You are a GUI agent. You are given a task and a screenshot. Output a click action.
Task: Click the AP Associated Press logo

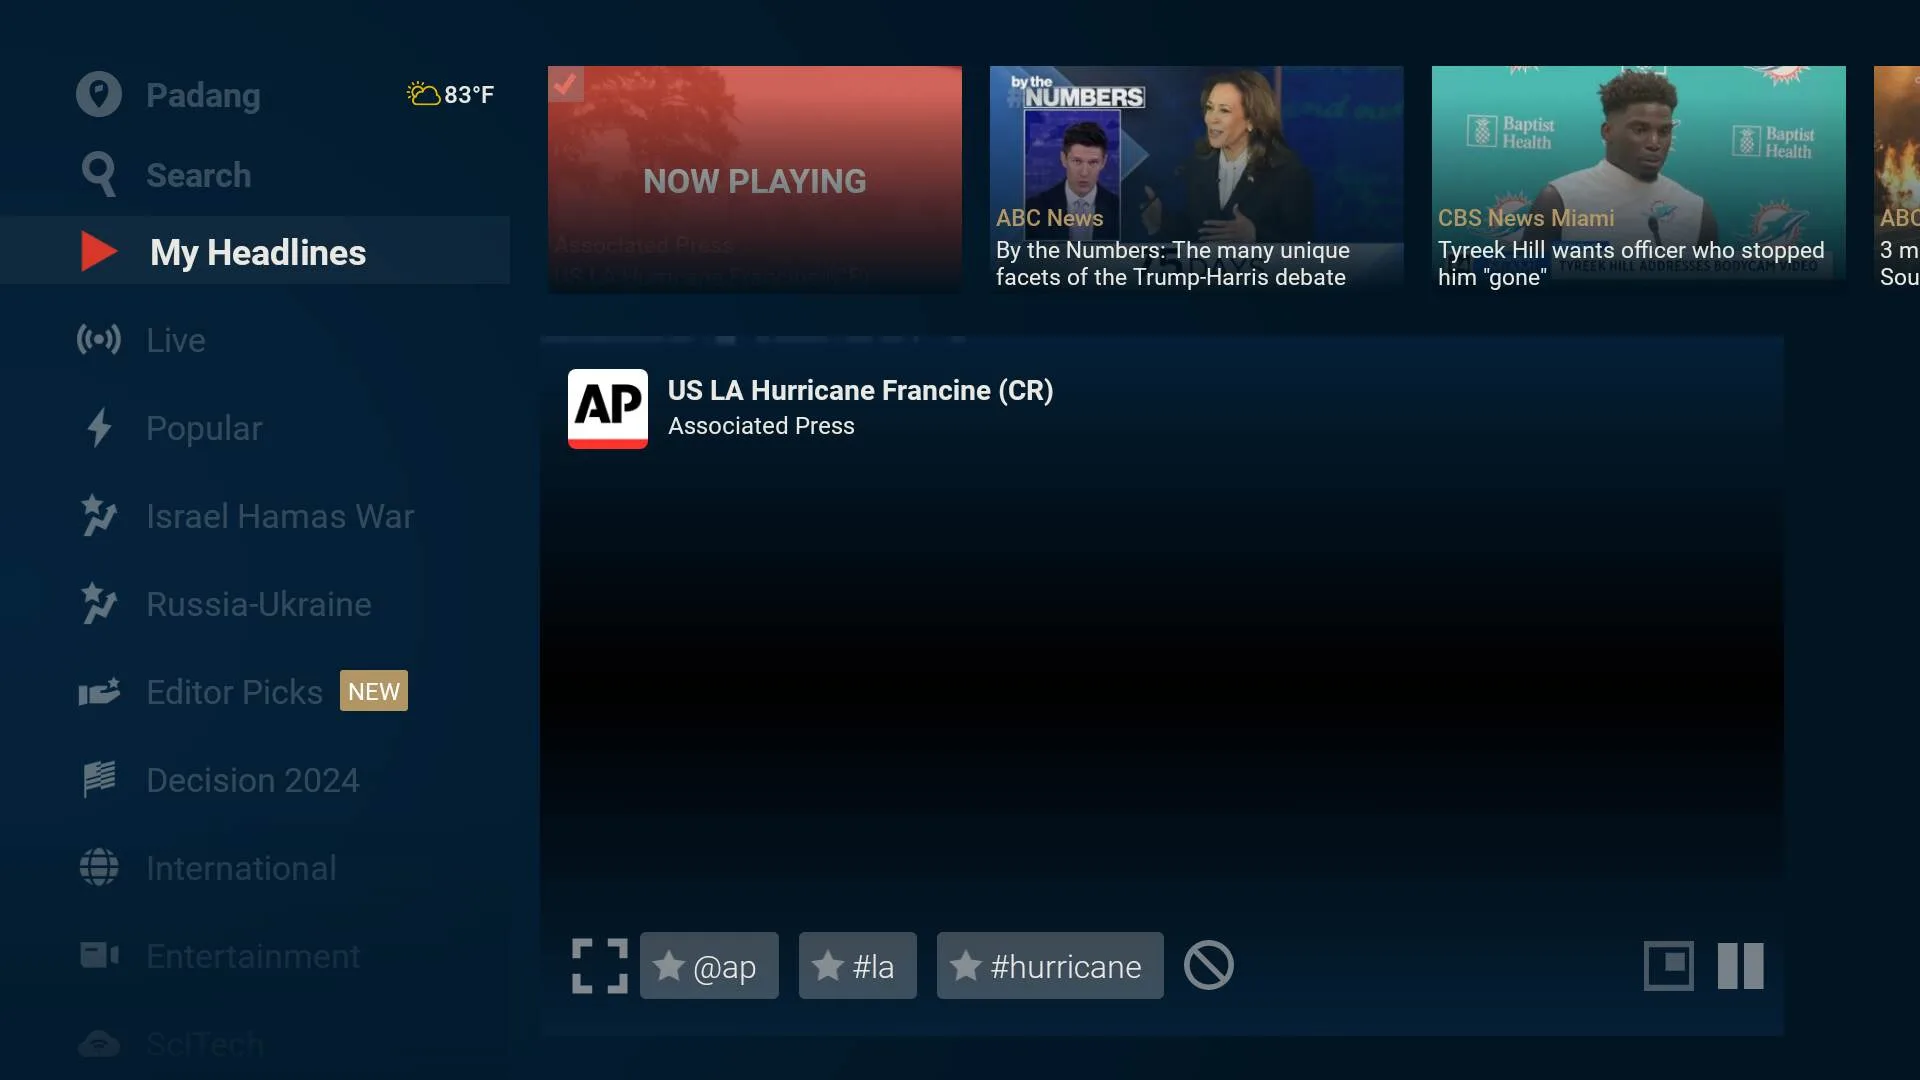(x=608, y=409)
